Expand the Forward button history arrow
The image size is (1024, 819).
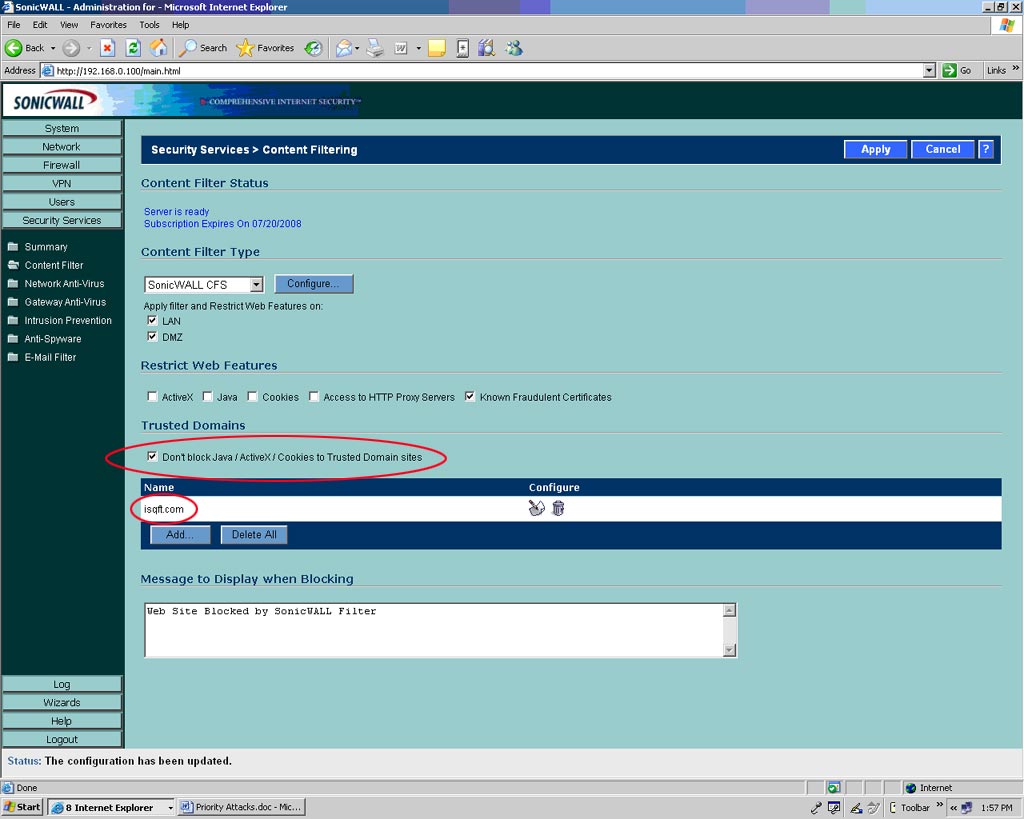[89, 48]
